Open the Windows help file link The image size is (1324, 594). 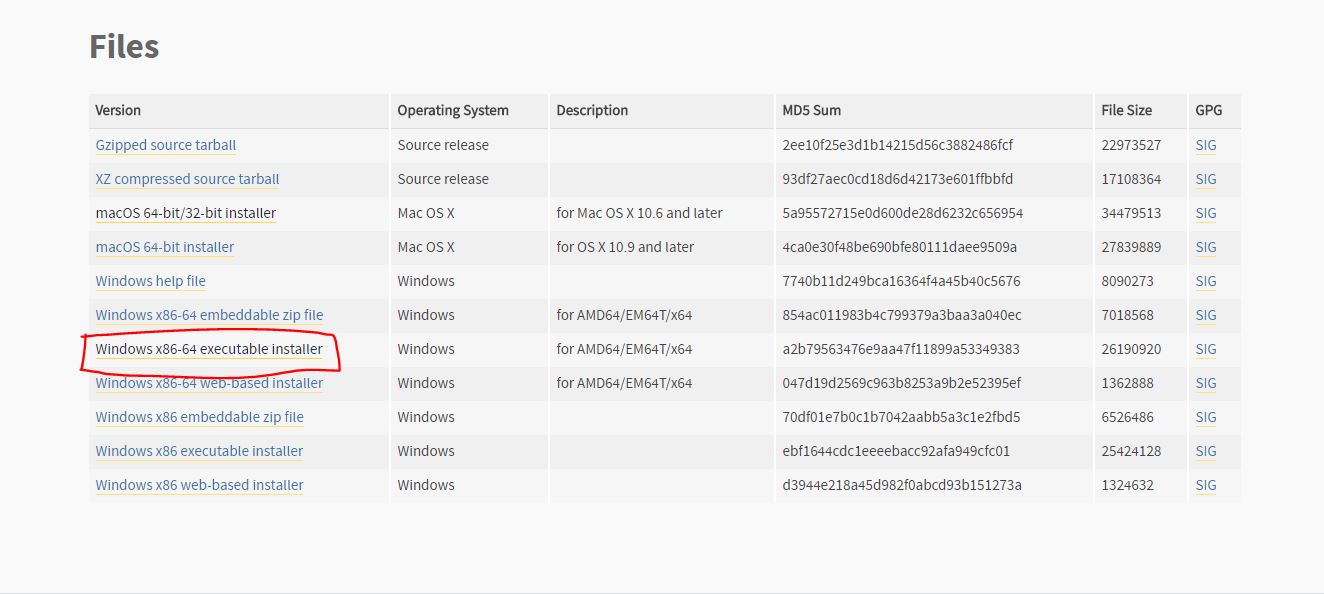151,281
